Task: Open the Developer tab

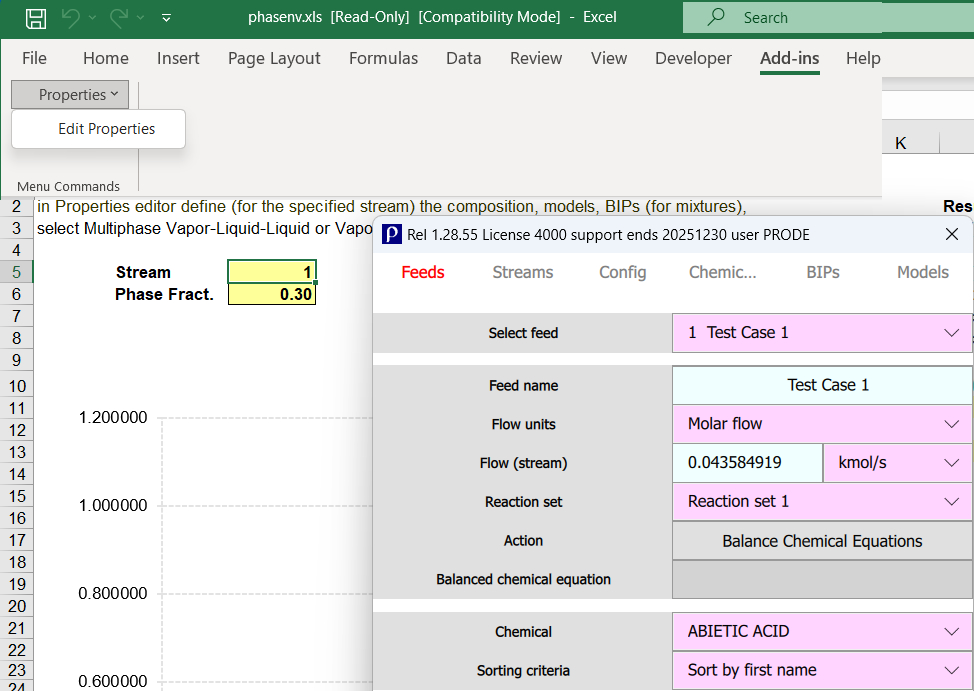Action: tap(693, 58)
